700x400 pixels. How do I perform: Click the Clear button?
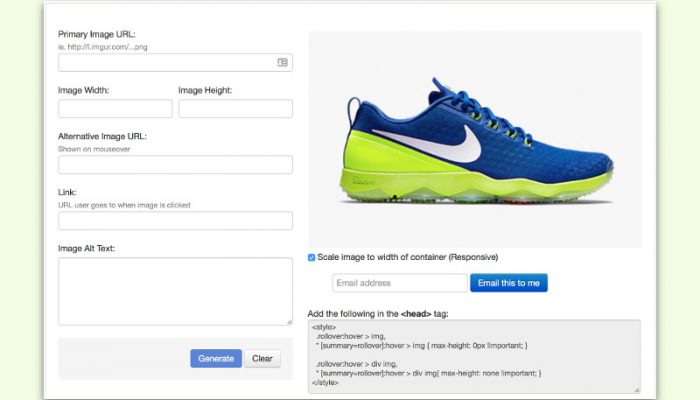click(x=262, y=358)
